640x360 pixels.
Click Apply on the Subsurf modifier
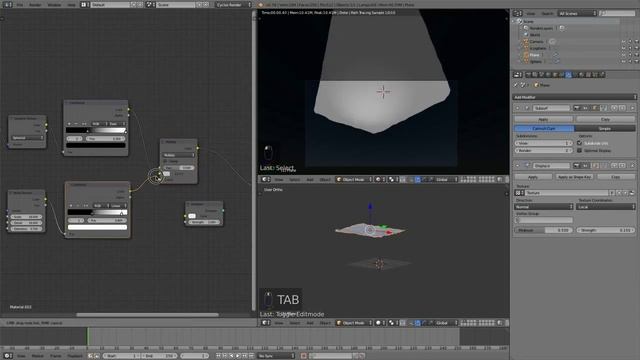coord(544,119)
